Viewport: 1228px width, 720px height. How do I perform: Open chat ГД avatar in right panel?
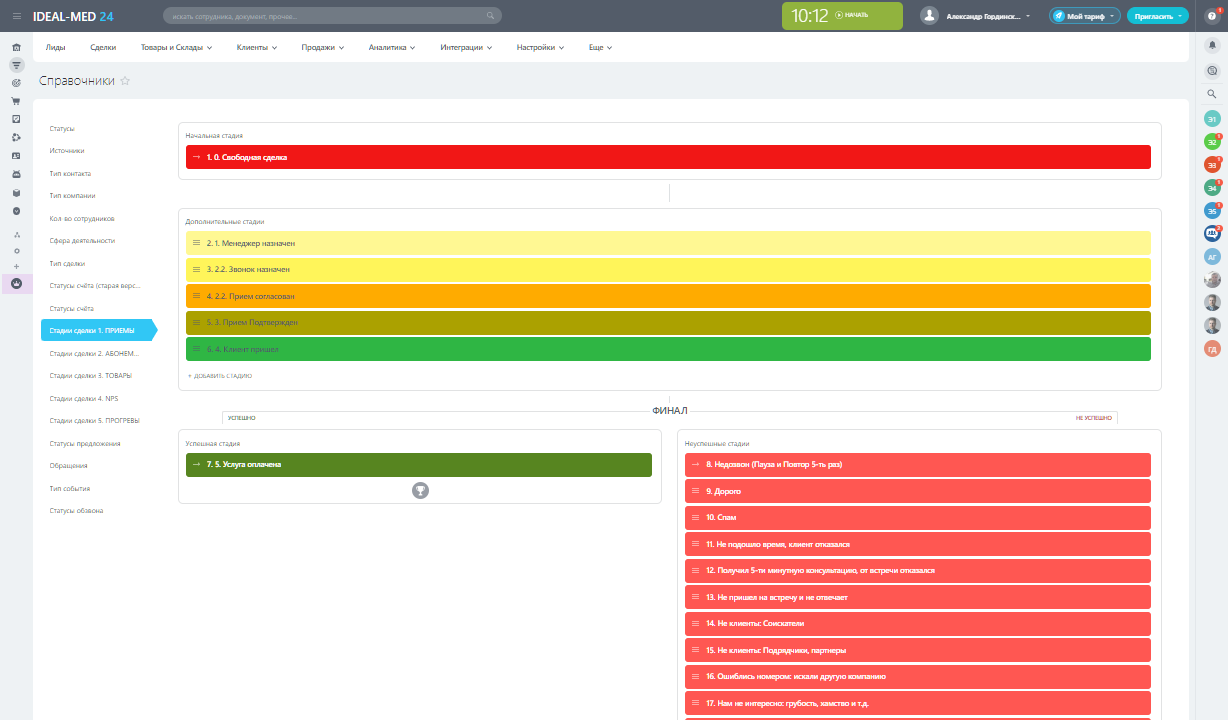click(x=1212, y=349)
